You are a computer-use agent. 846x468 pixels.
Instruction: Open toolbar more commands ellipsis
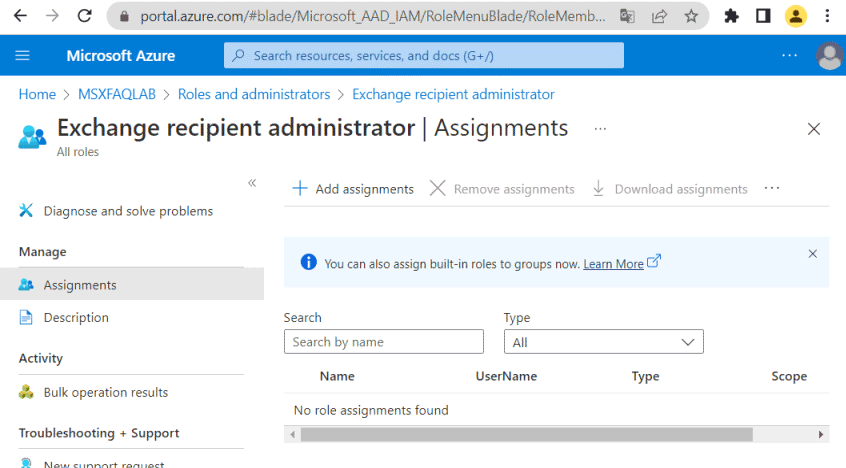(772, 188)
